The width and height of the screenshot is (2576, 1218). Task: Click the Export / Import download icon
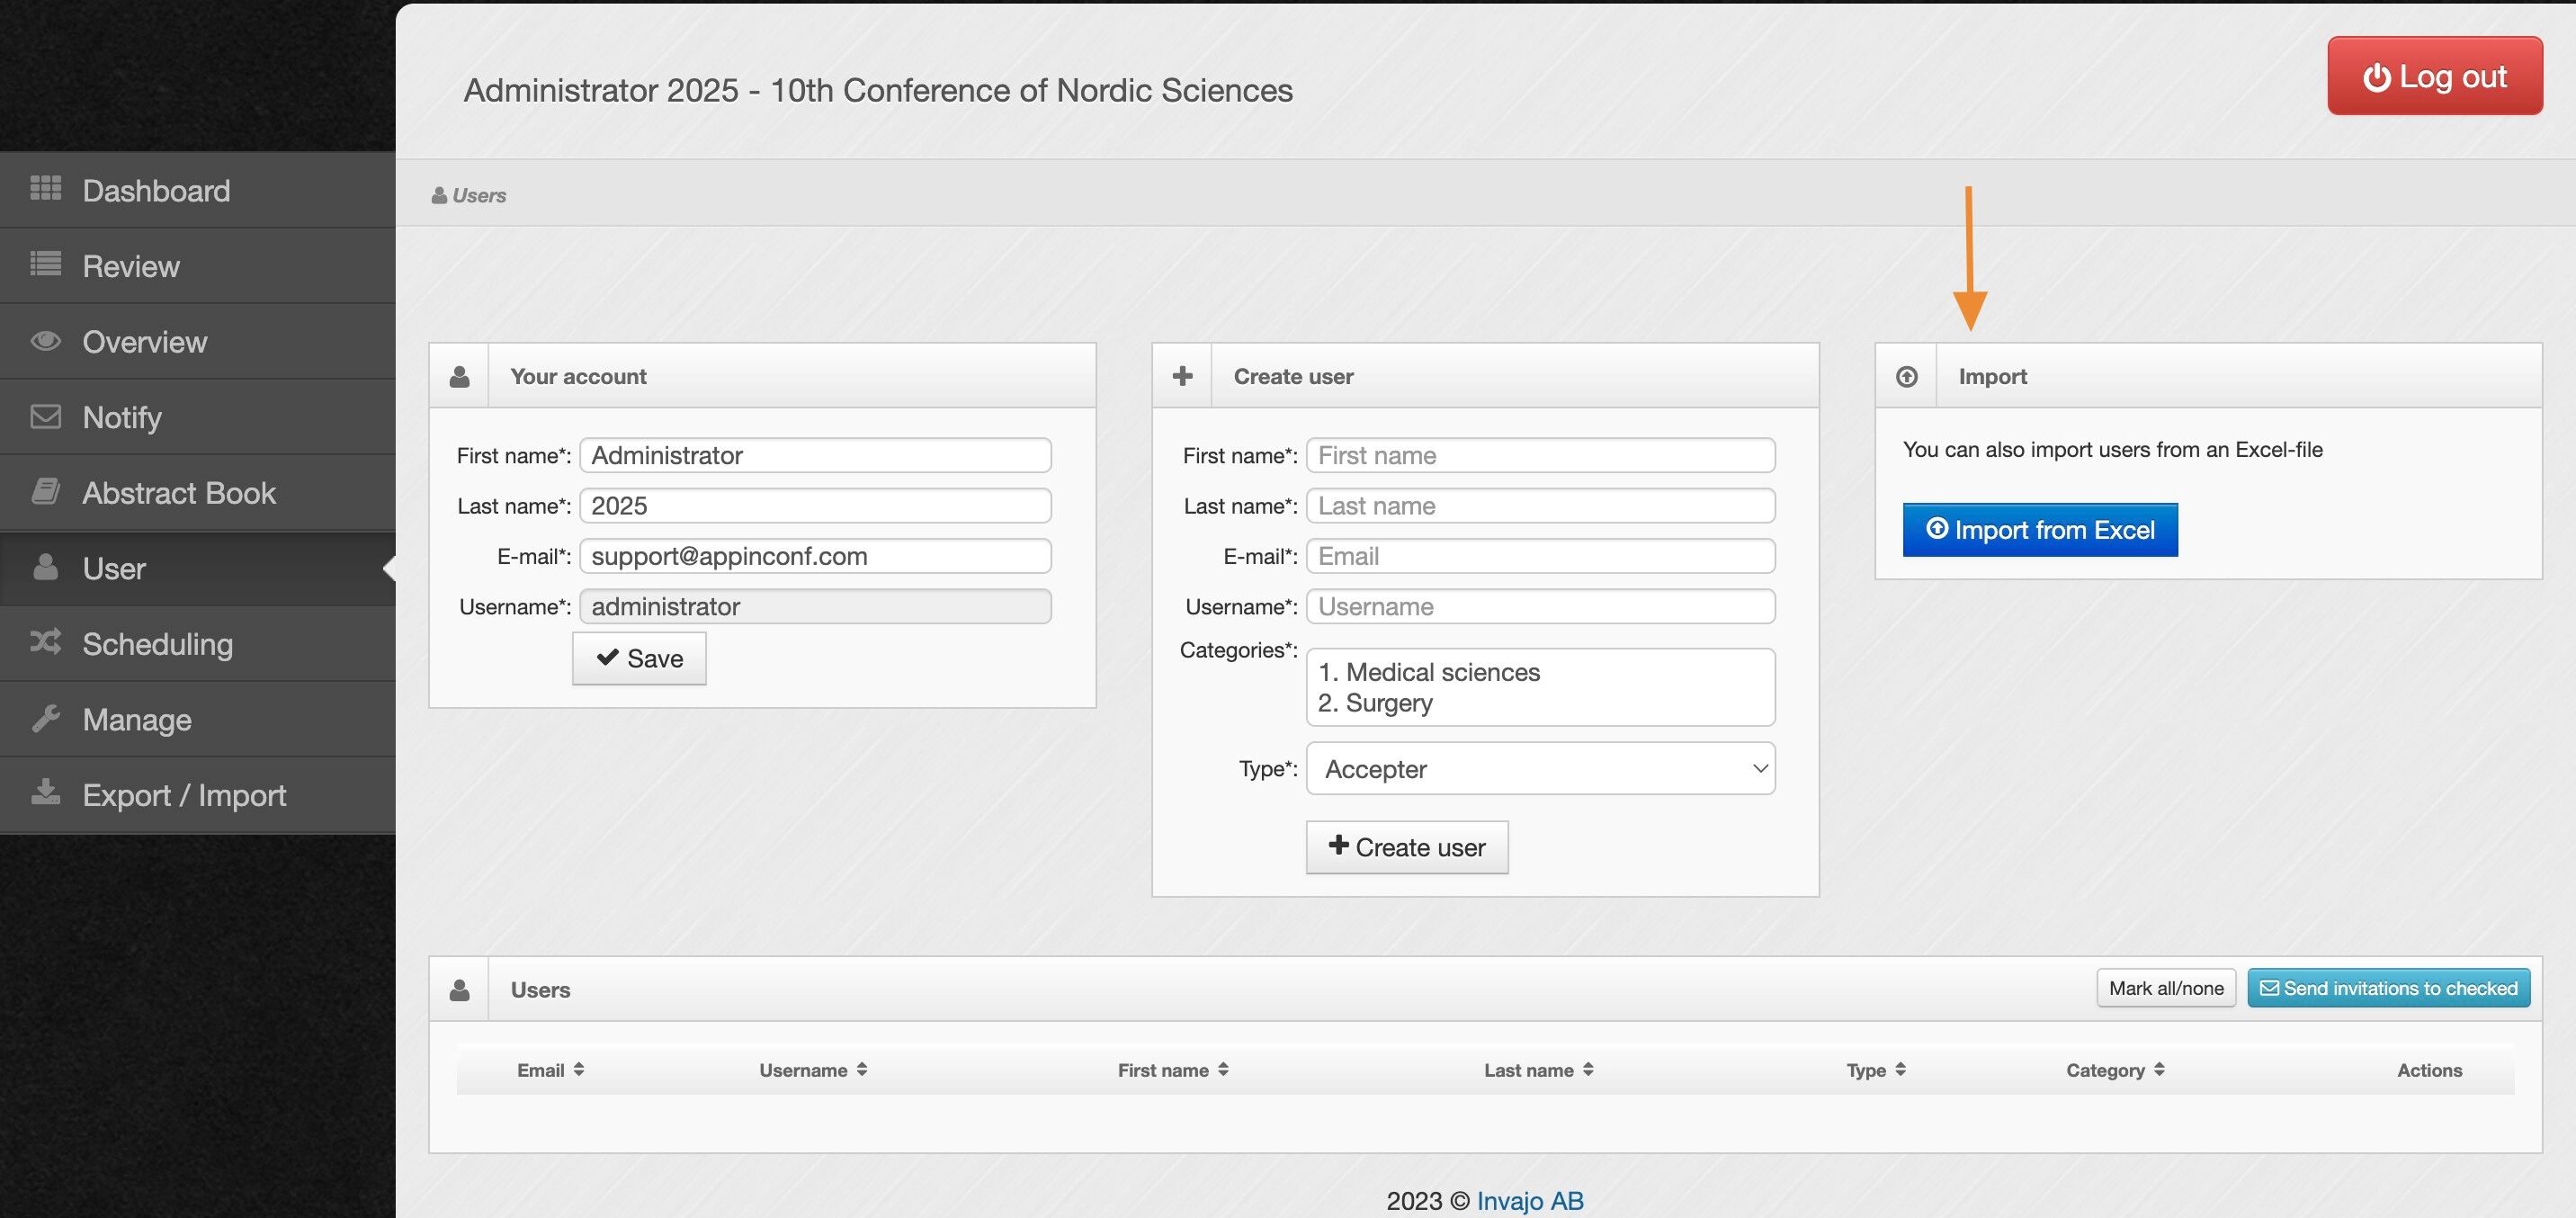coord(45,793)
